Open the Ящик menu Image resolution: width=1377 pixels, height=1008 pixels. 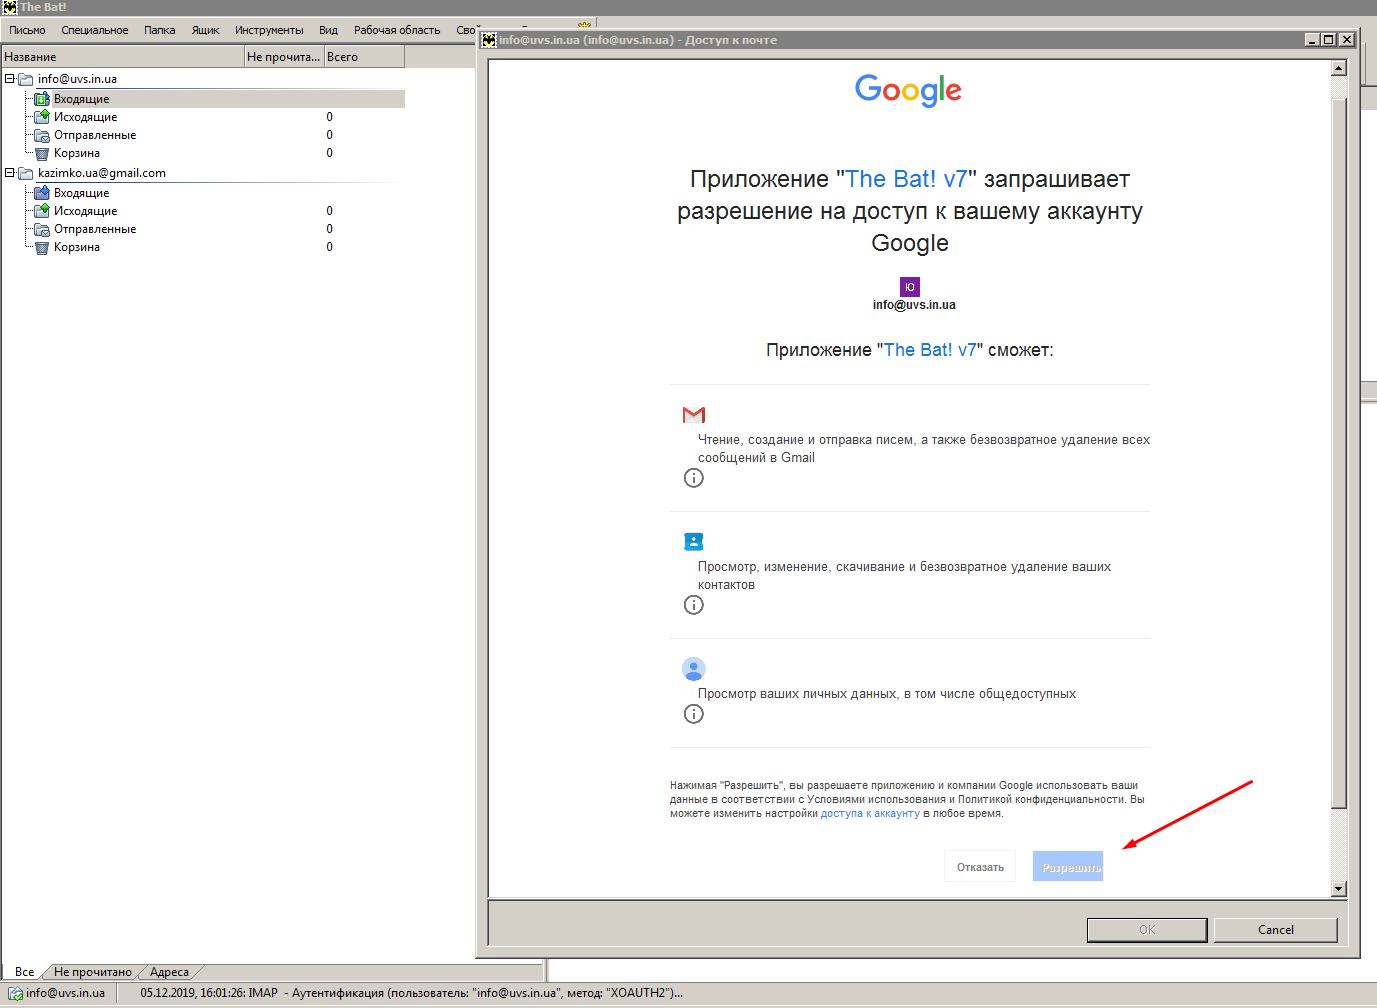pyautogui.click(x=206, y=30)
